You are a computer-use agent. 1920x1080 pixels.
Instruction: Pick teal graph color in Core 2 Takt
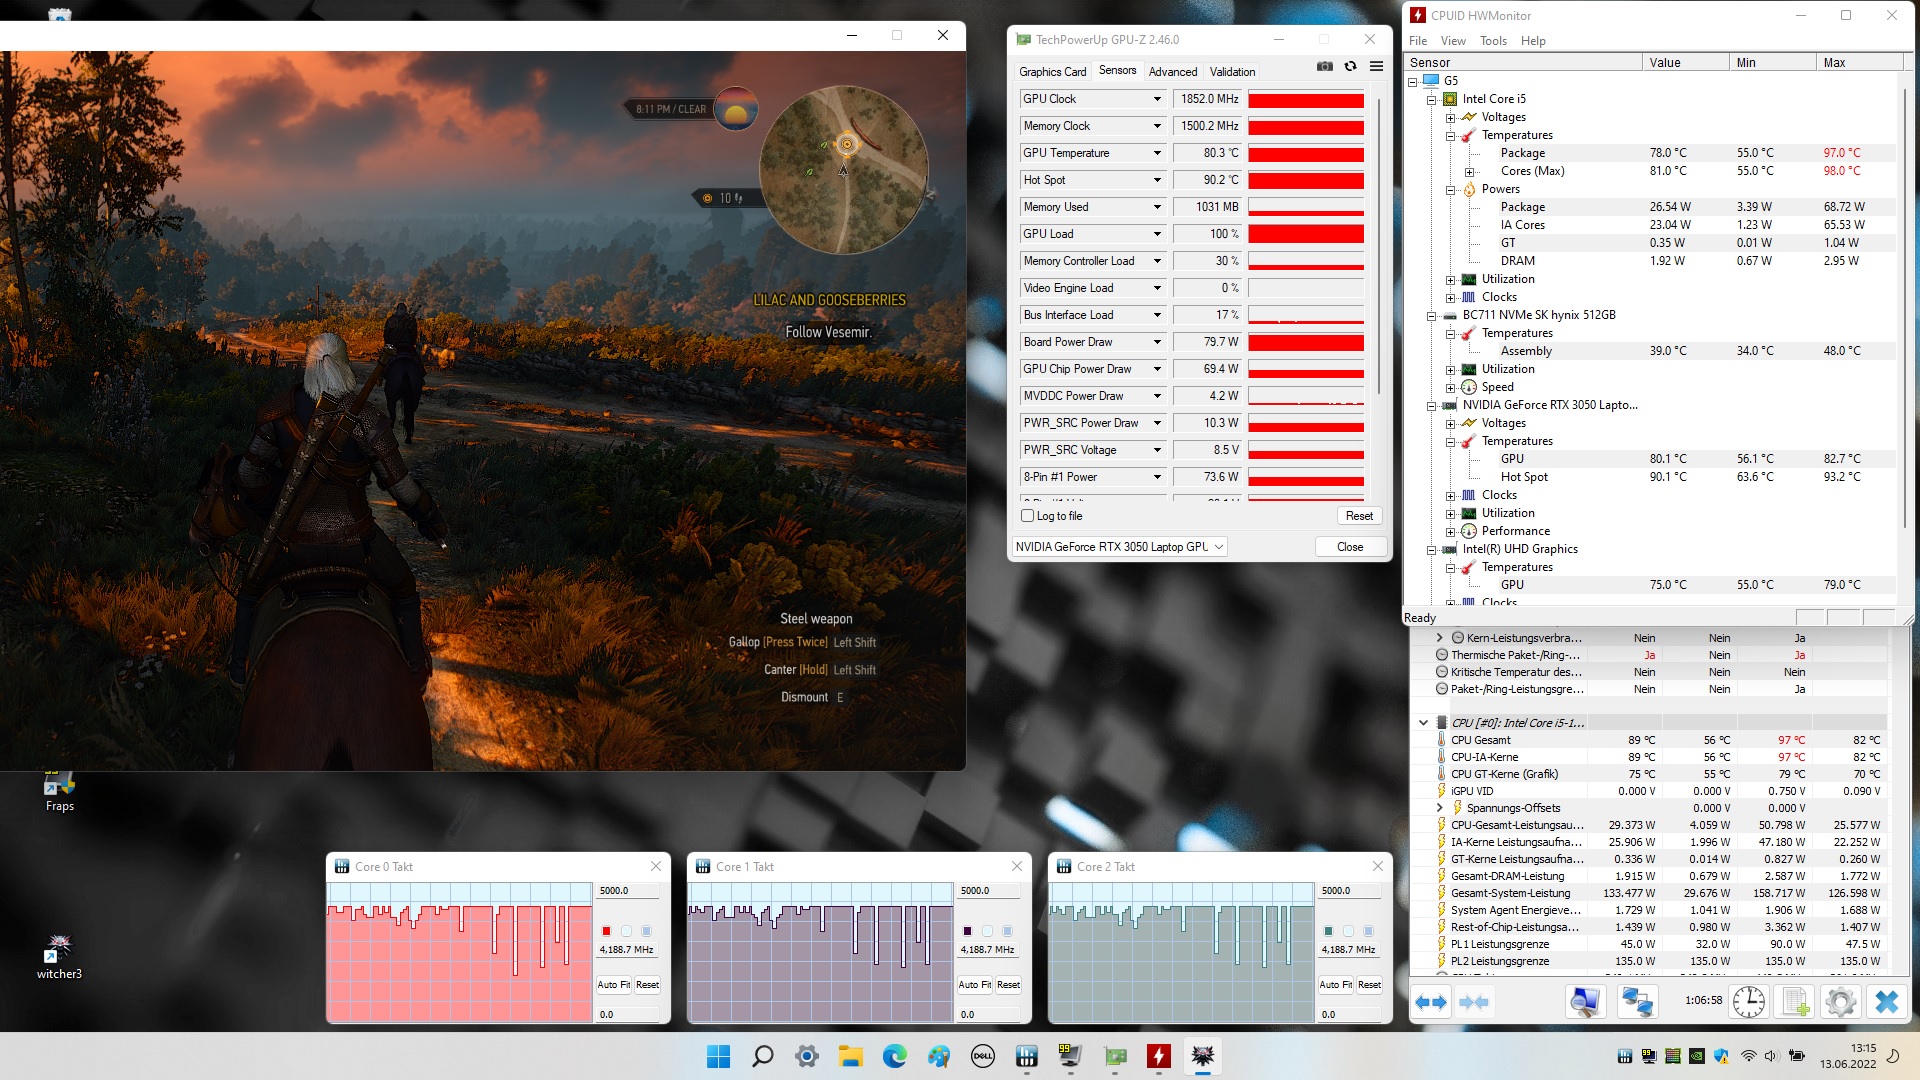(1328, 931)
